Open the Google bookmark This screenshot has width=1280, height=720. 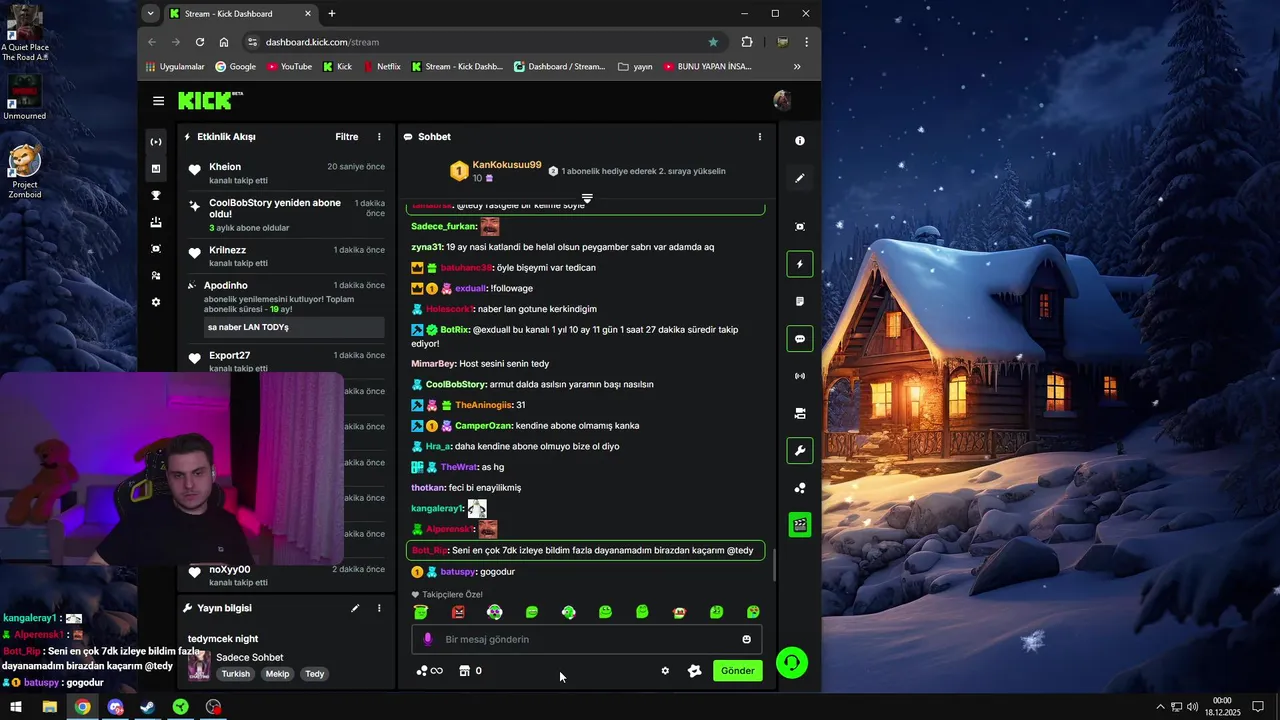pos(236,67)
